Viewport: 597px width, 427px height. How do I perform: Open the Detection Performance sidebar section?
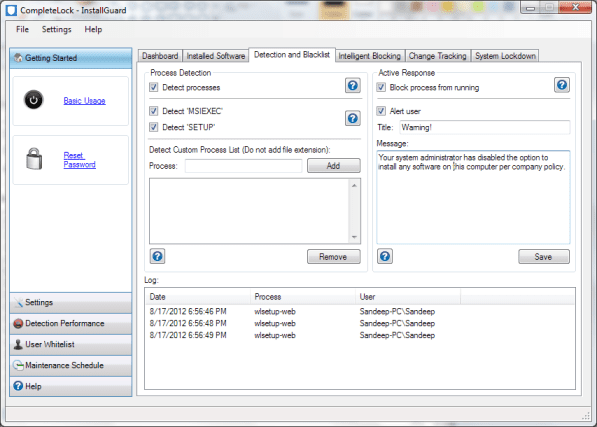pos(71,323)
